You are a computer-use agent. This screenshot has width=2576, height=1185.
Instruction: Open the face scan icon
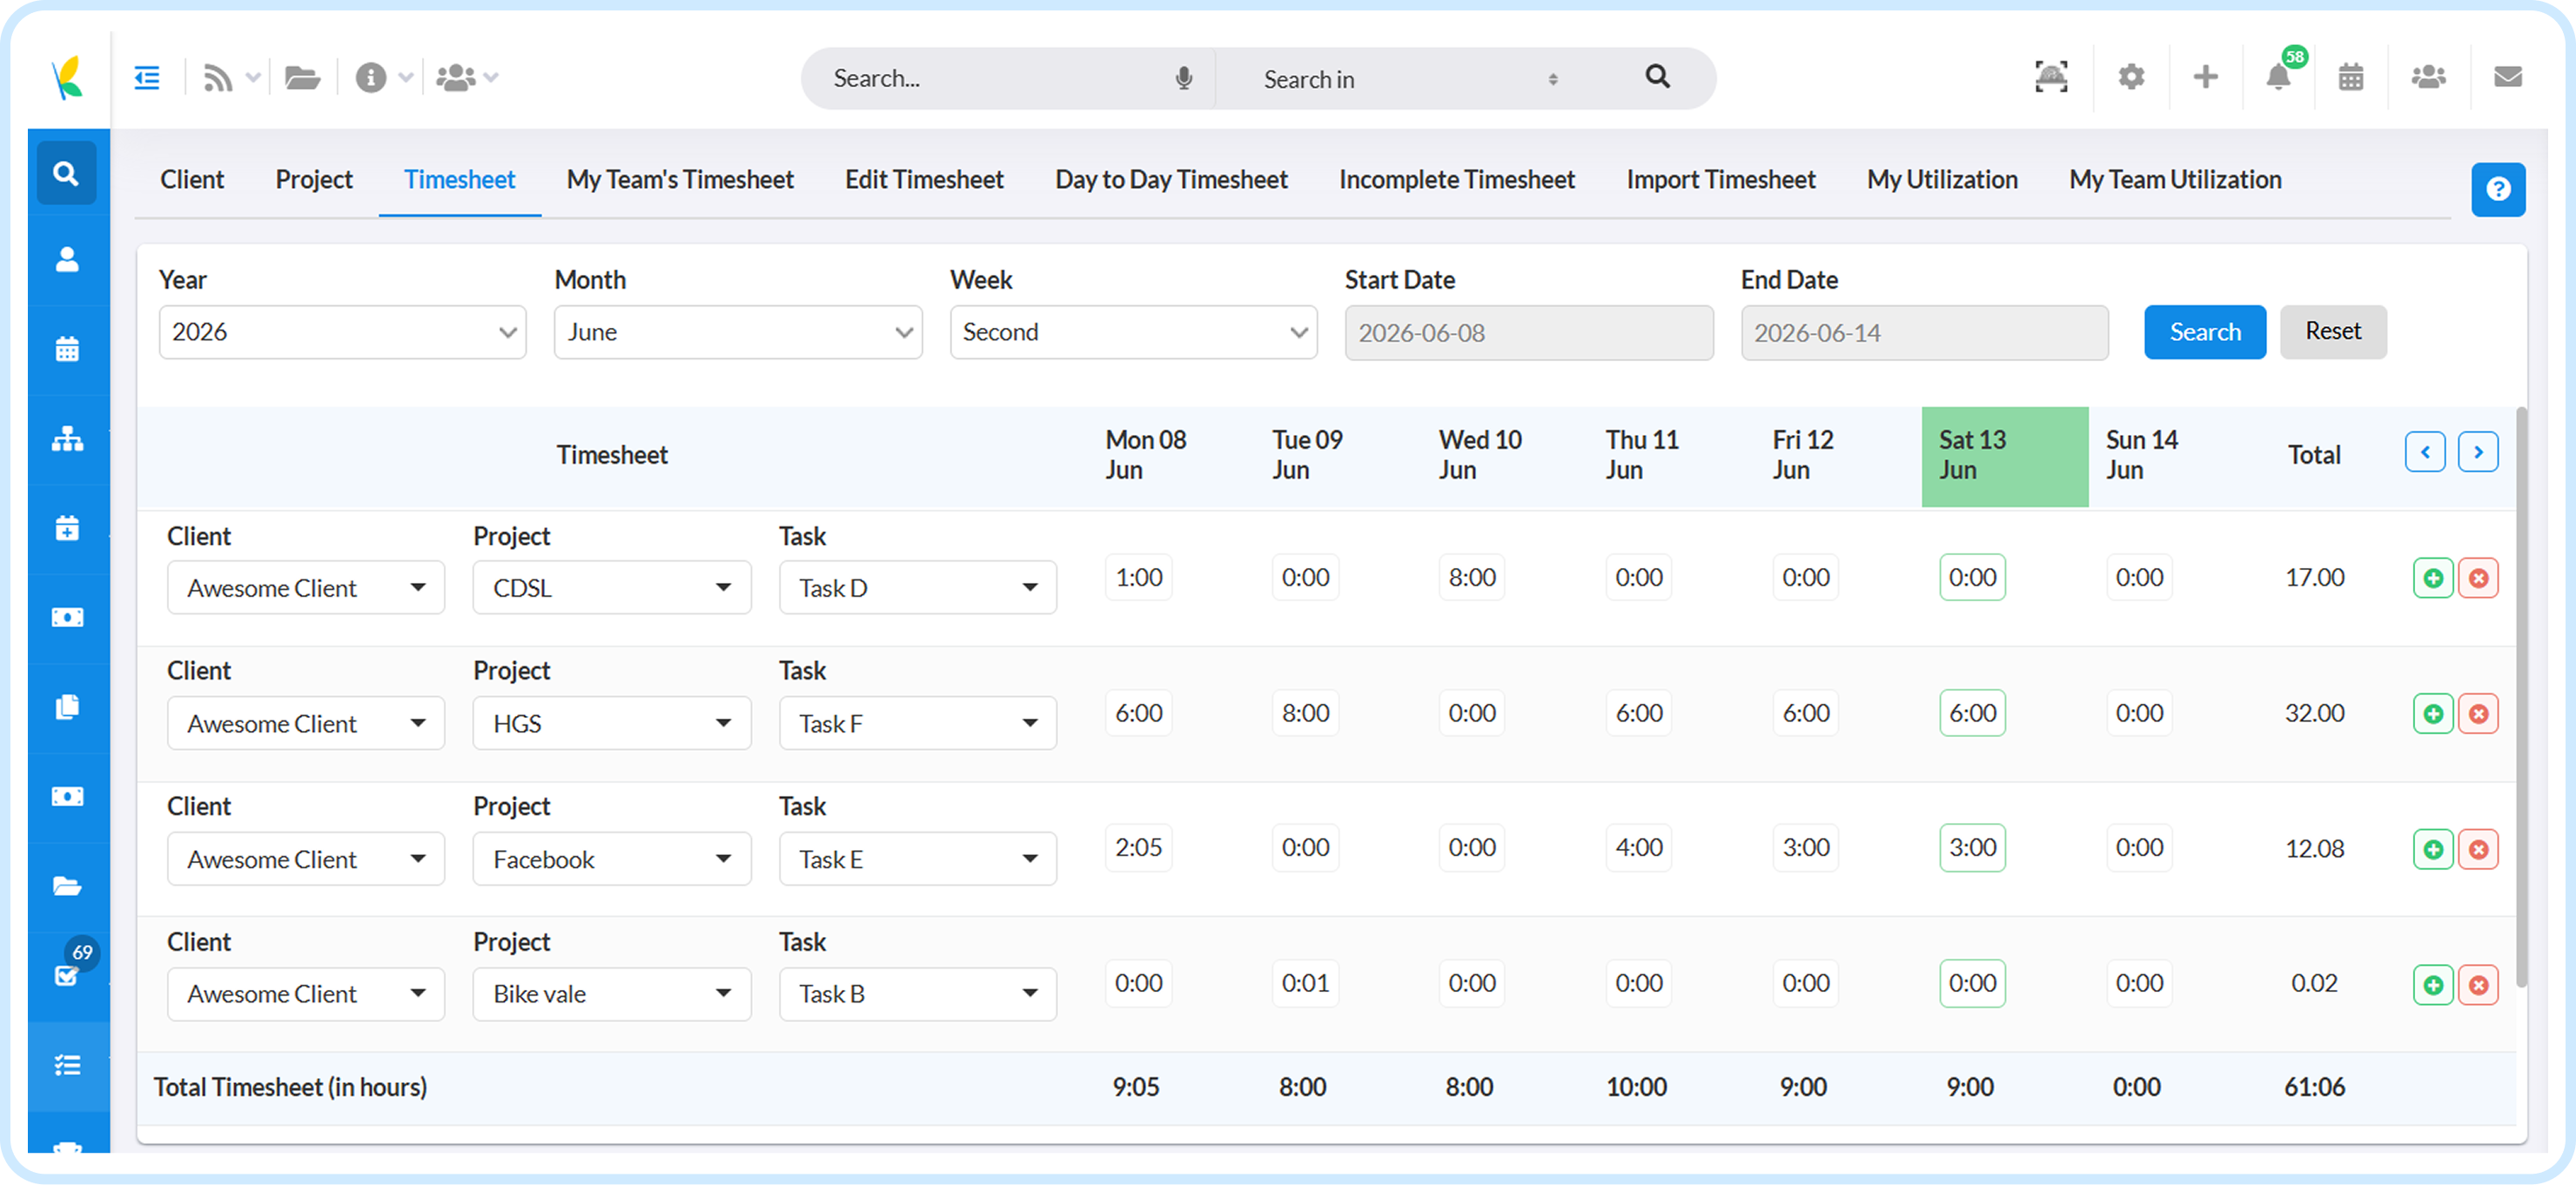coord(2051,76)
